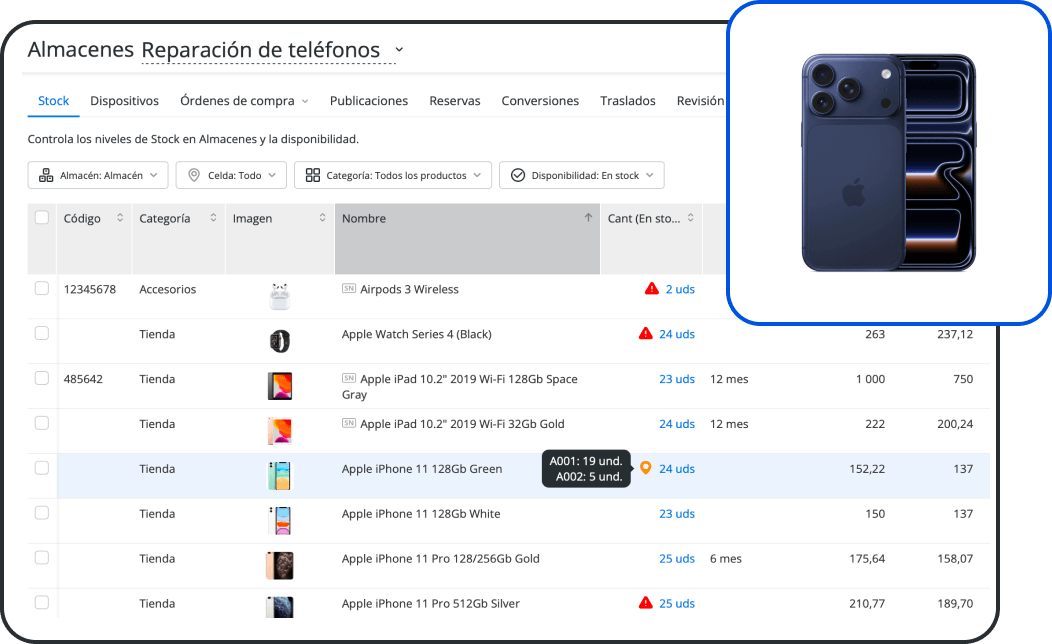The width and height of the screenshot is (1052, 644).
Task: Click 23 uds link for iPhone 11 White
Action: pos(676,514)
